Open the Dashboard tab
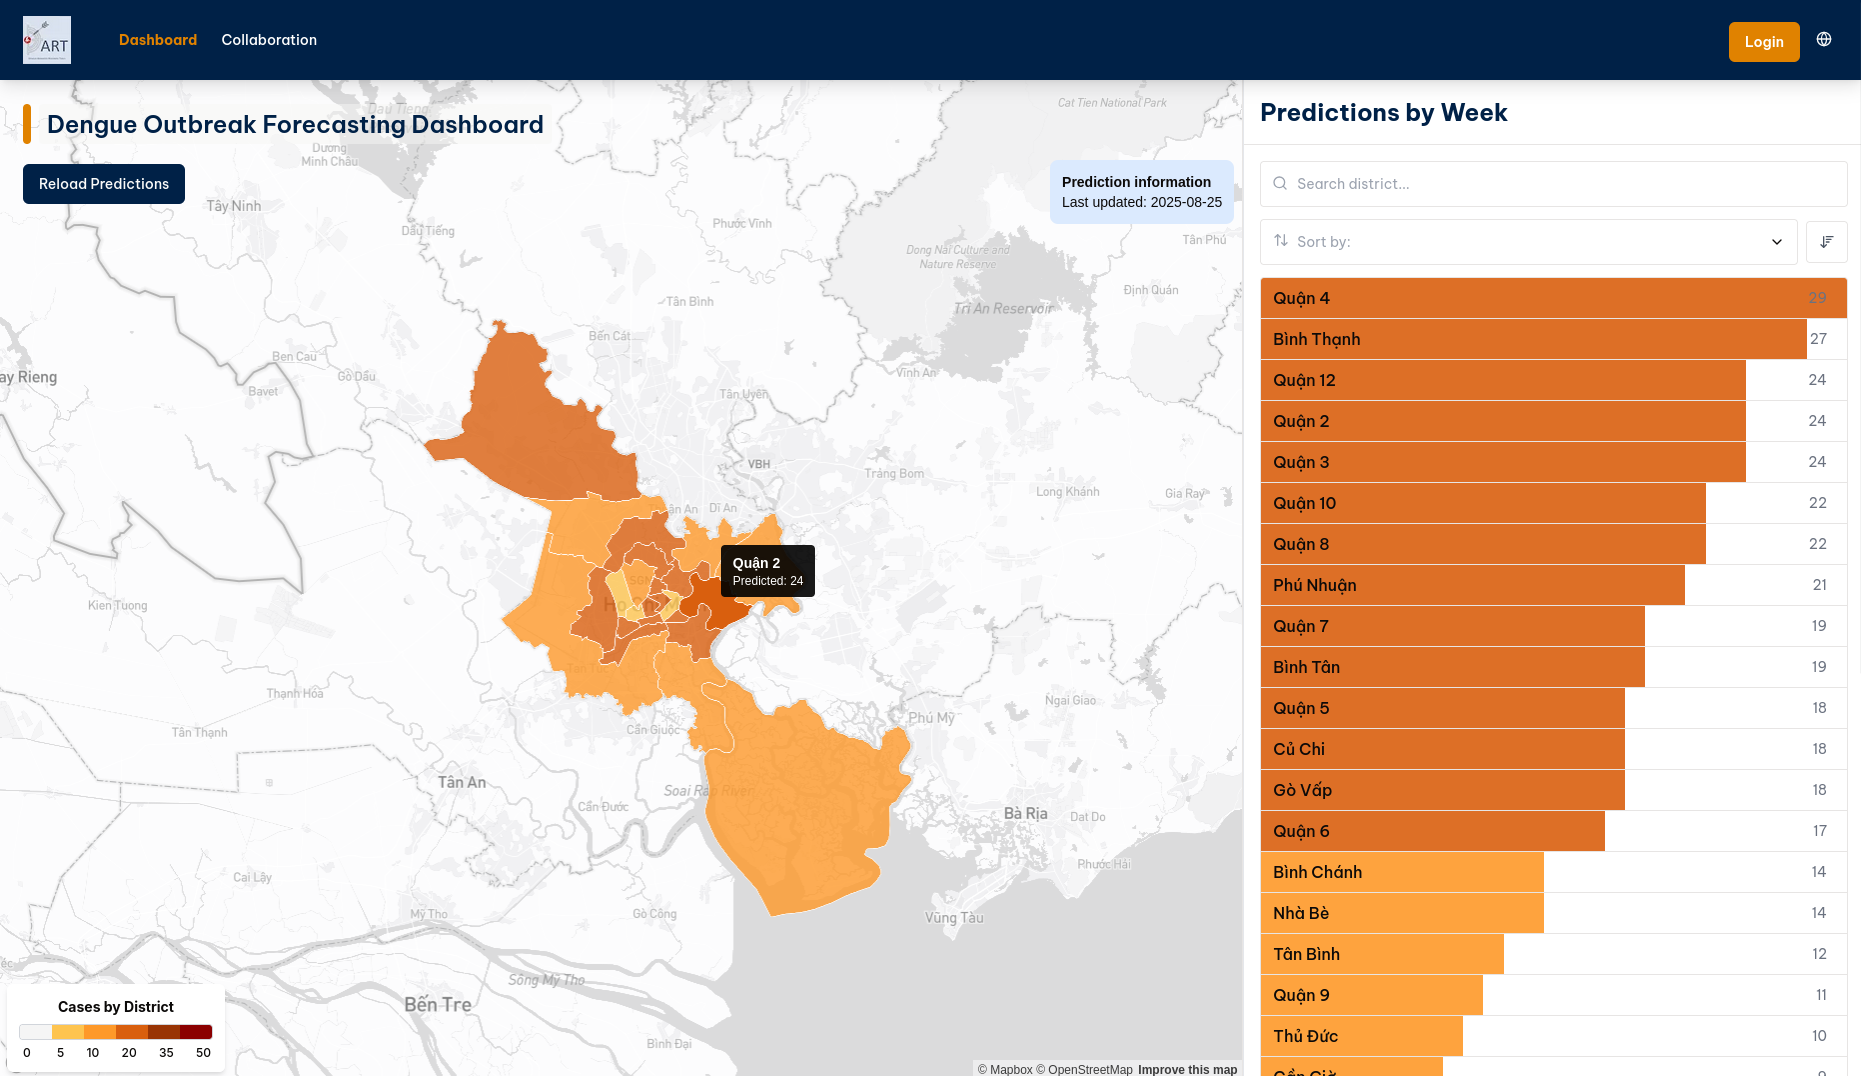This screenshot has width=1861, height=1076. (x=158, y=40)
